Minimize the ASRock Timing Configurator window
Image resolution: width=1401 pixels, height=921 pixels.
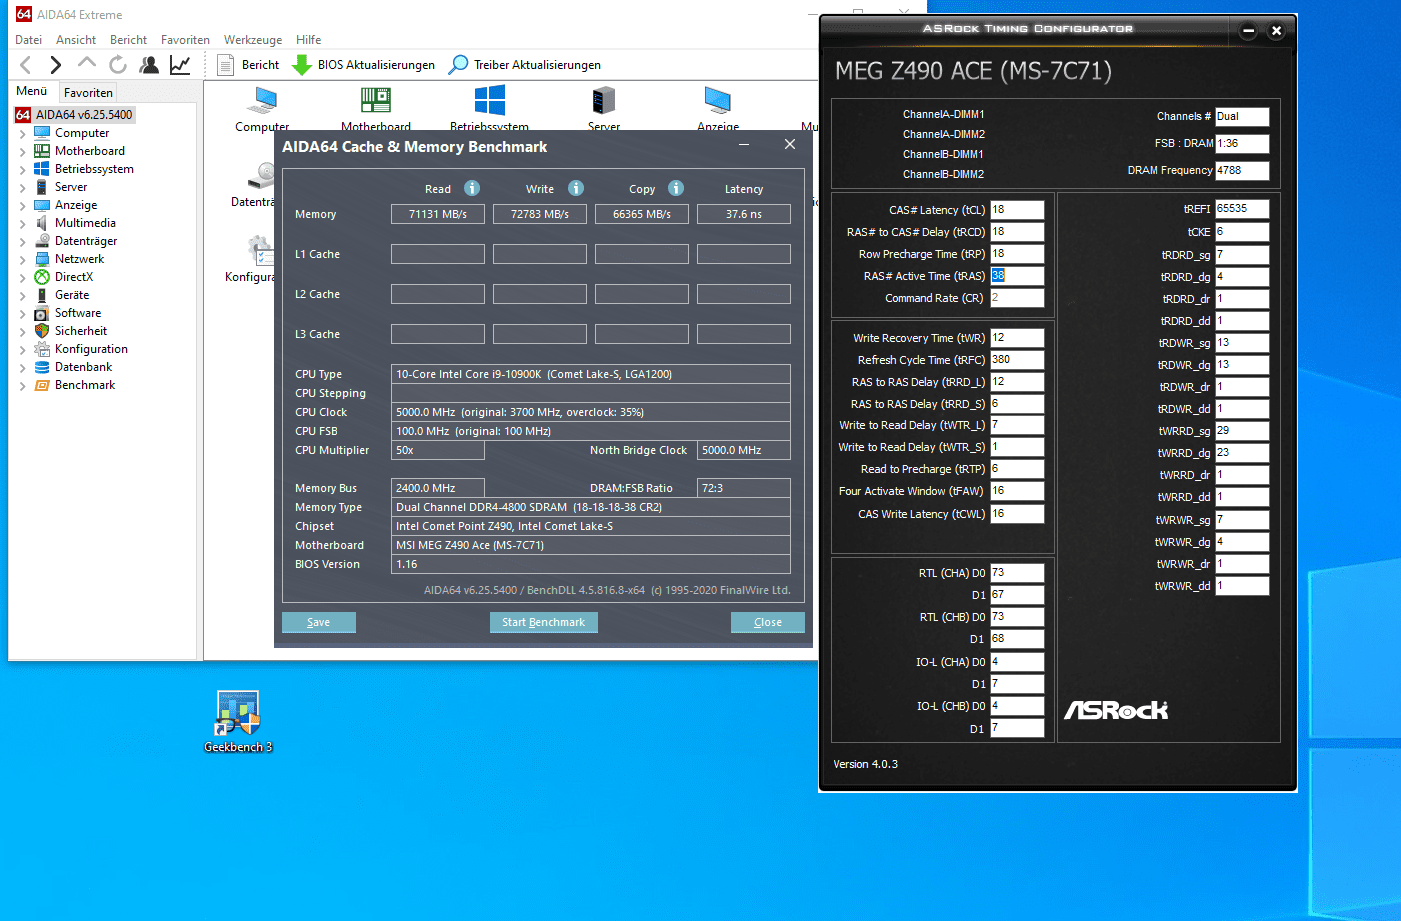pyautogui.click(x=1248, y=30)
